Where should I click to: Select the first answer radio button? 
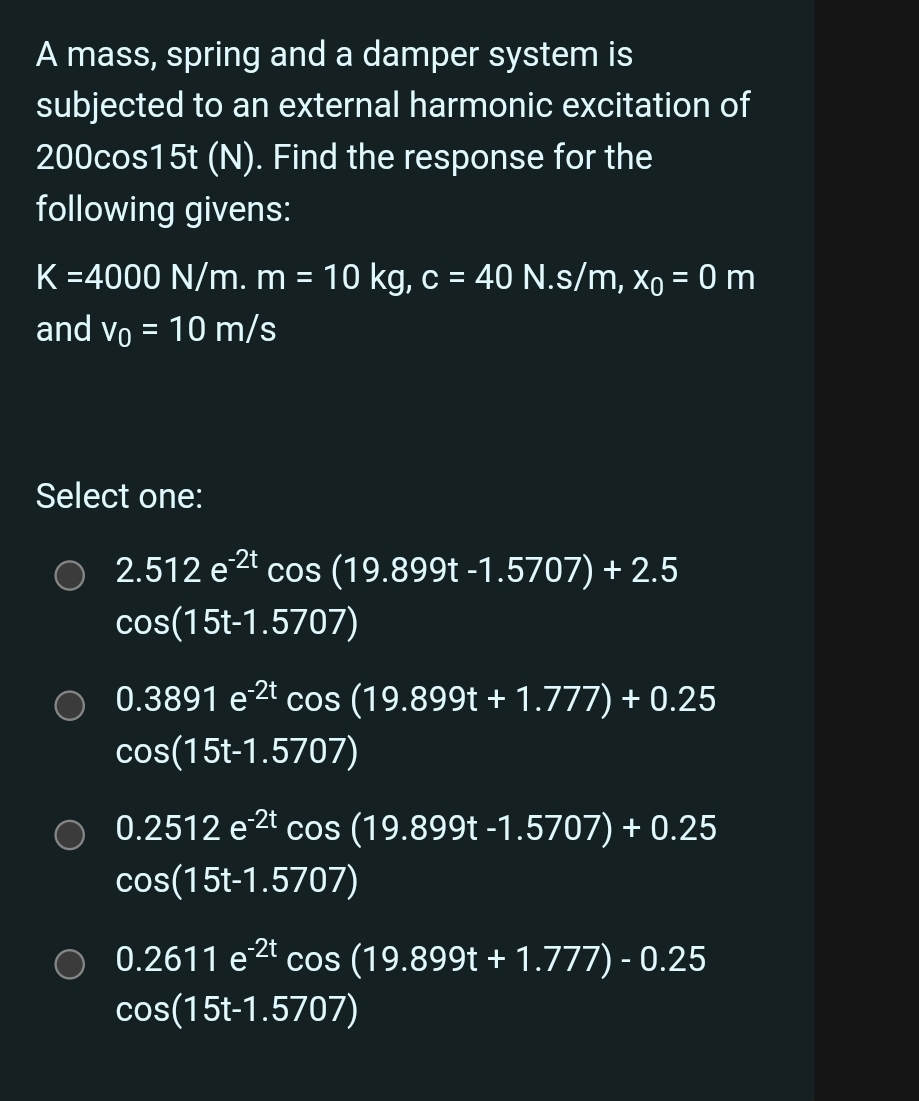[x=70, y=574]
